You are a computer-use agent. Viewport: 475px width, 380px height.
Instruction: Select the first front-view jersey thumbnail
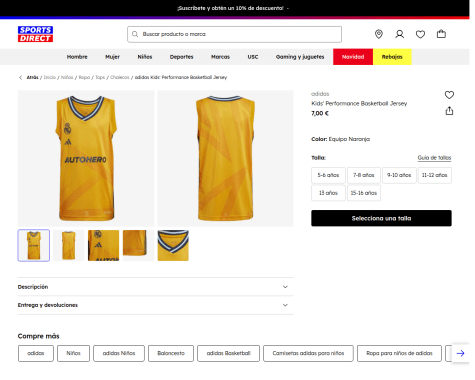tap(34, 245)
